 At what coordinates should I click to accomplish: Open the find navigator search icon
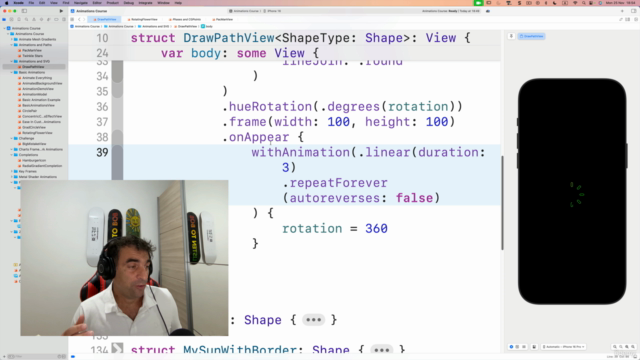click(27, 19)
